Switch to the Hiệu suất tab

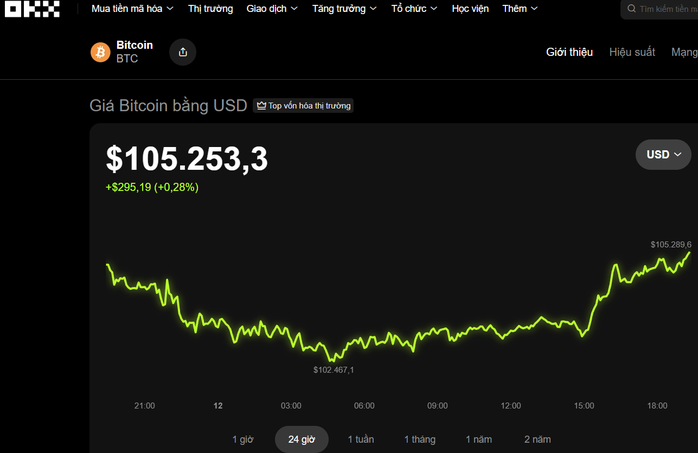pos(632,52)
